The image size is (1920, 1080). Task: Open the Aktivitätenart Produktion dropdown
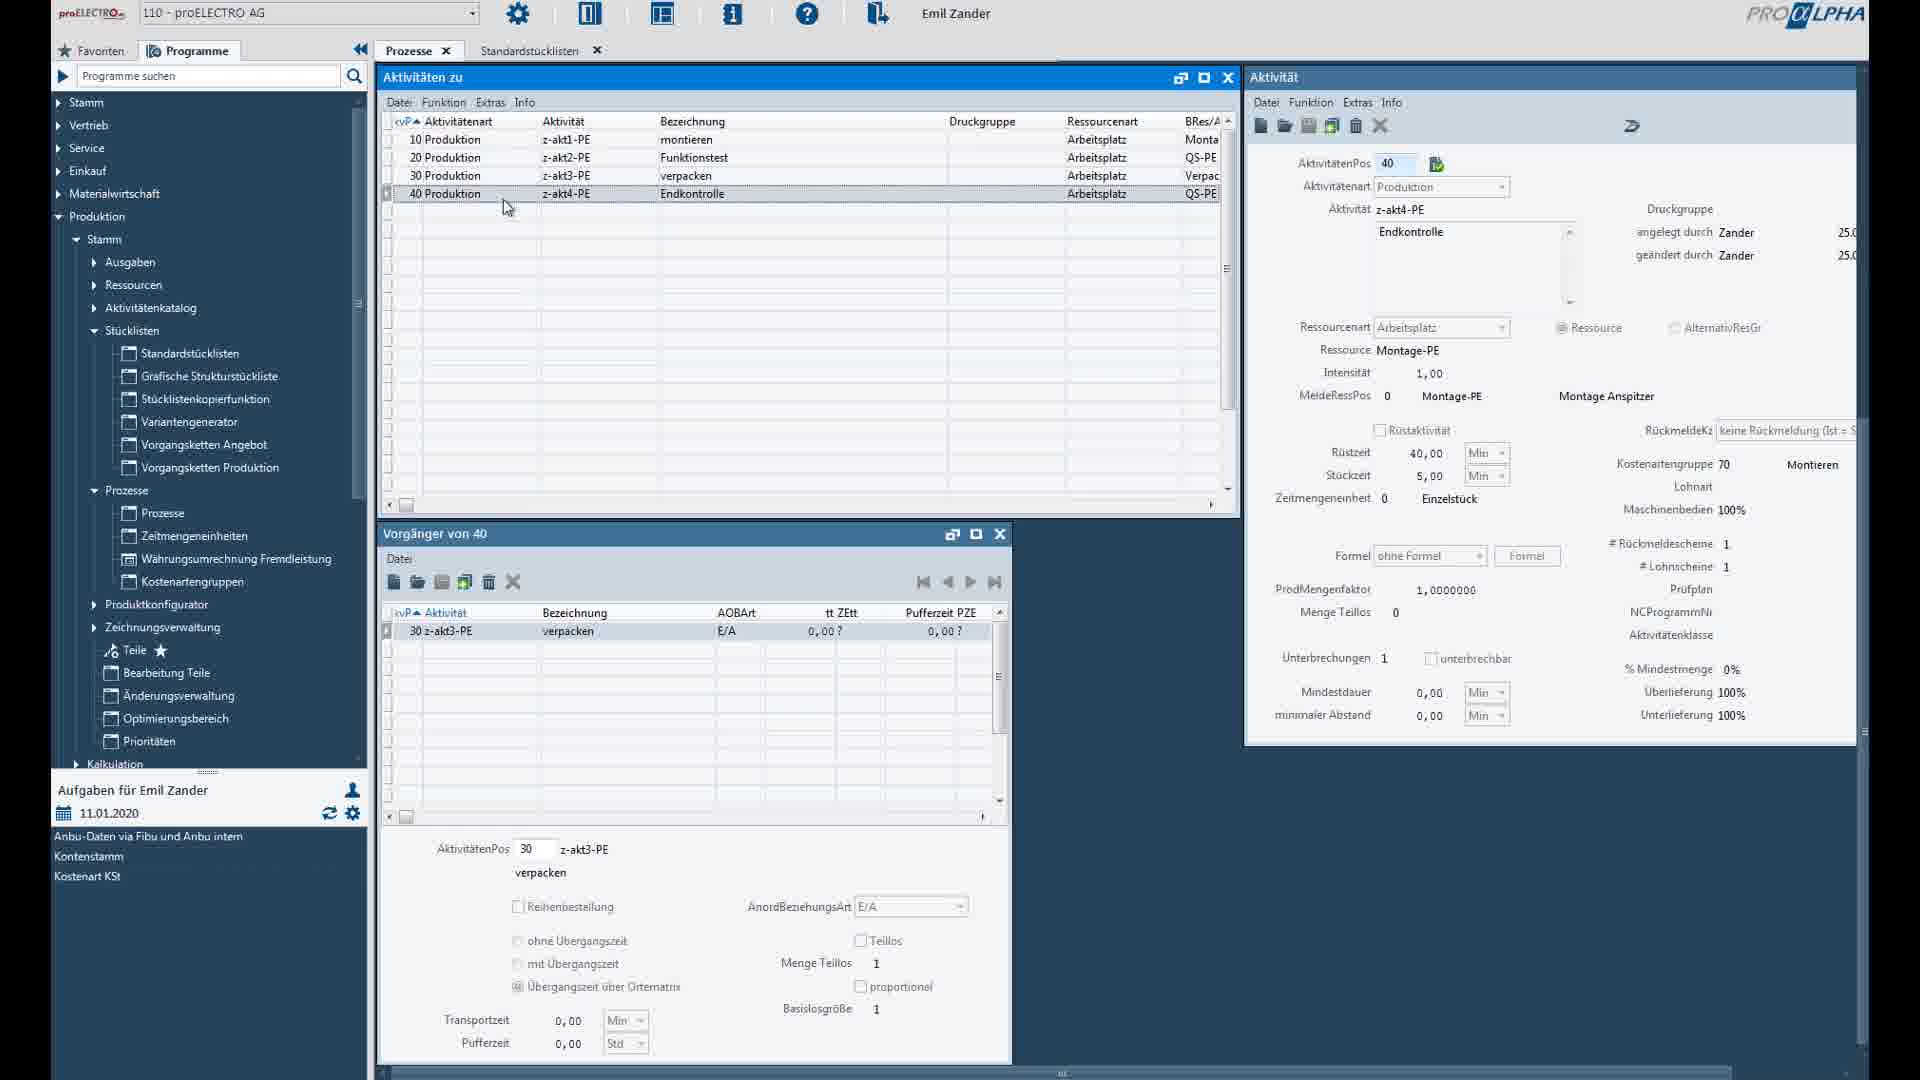tap(1442, 187)
